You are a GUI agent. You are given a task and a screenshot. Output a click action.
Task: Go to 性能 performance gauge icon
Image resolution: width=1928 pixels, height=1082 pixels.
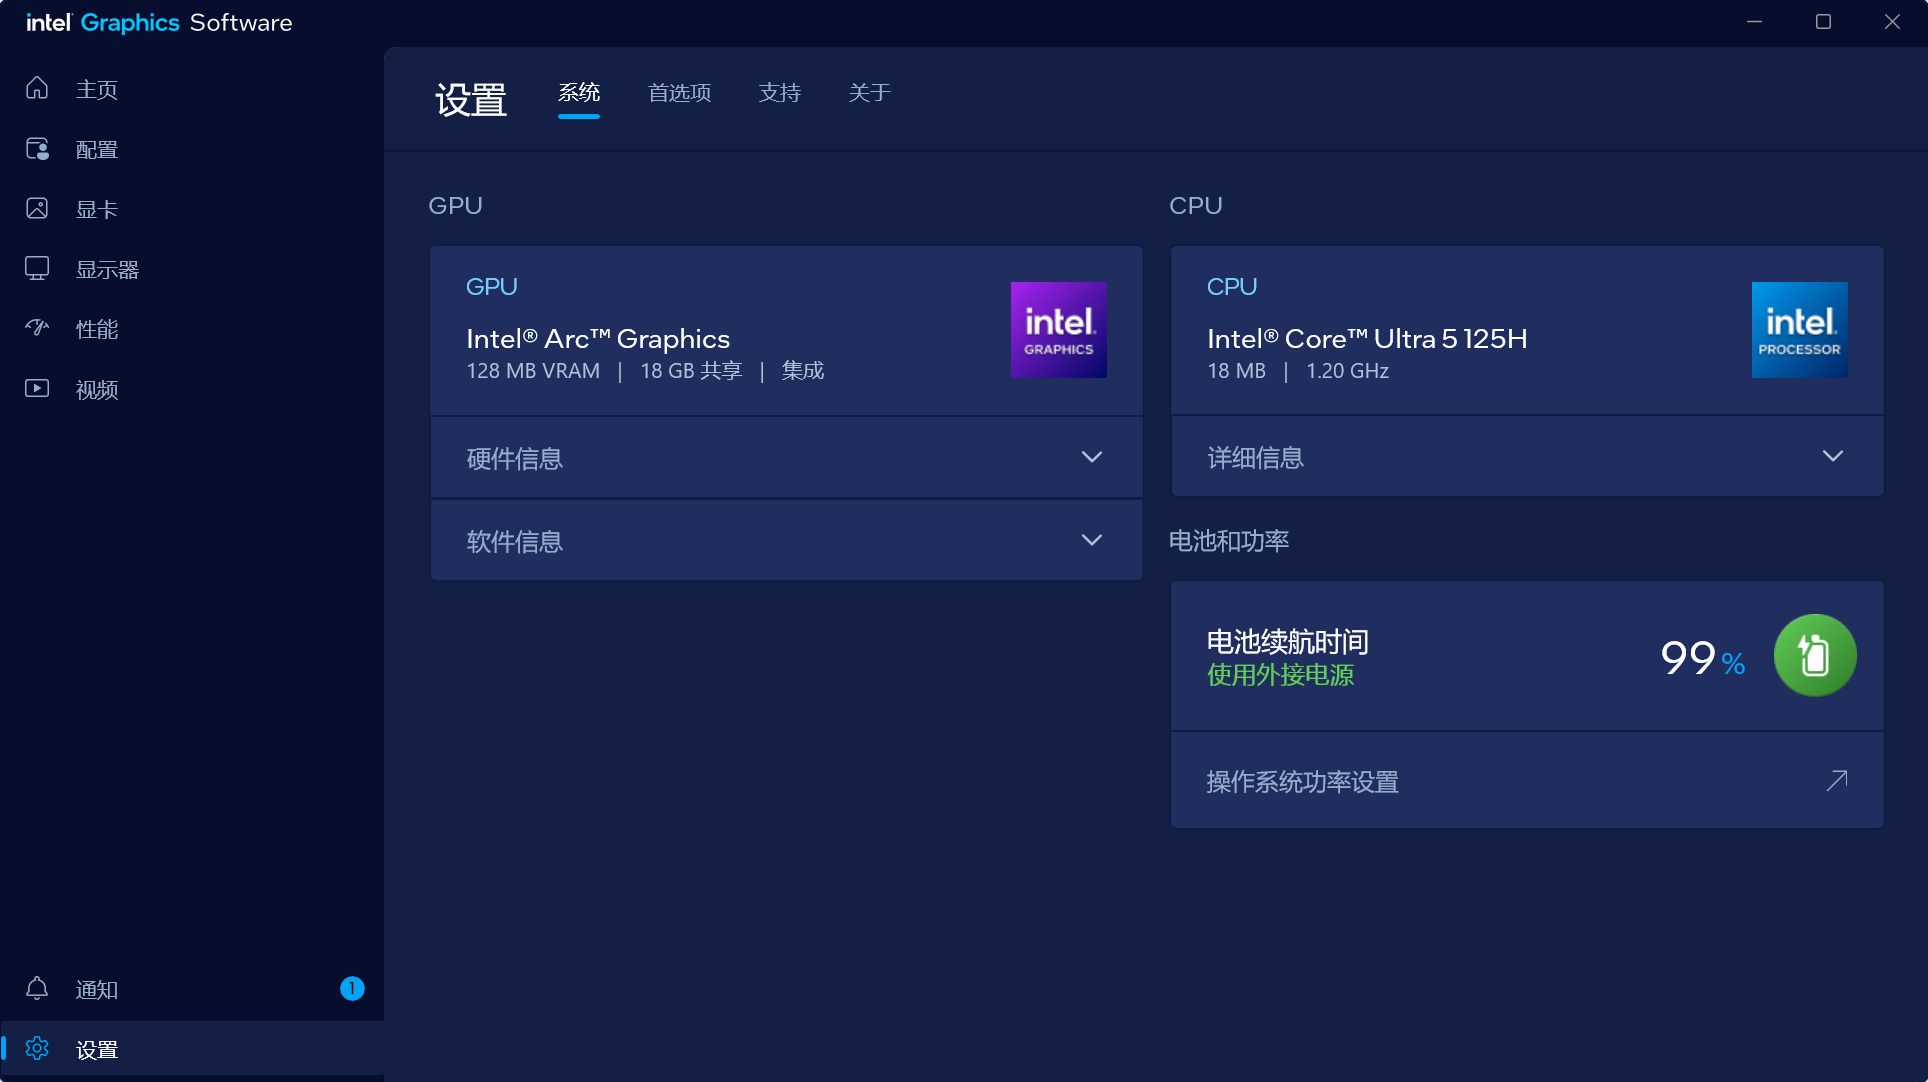[x=37, y=328]
